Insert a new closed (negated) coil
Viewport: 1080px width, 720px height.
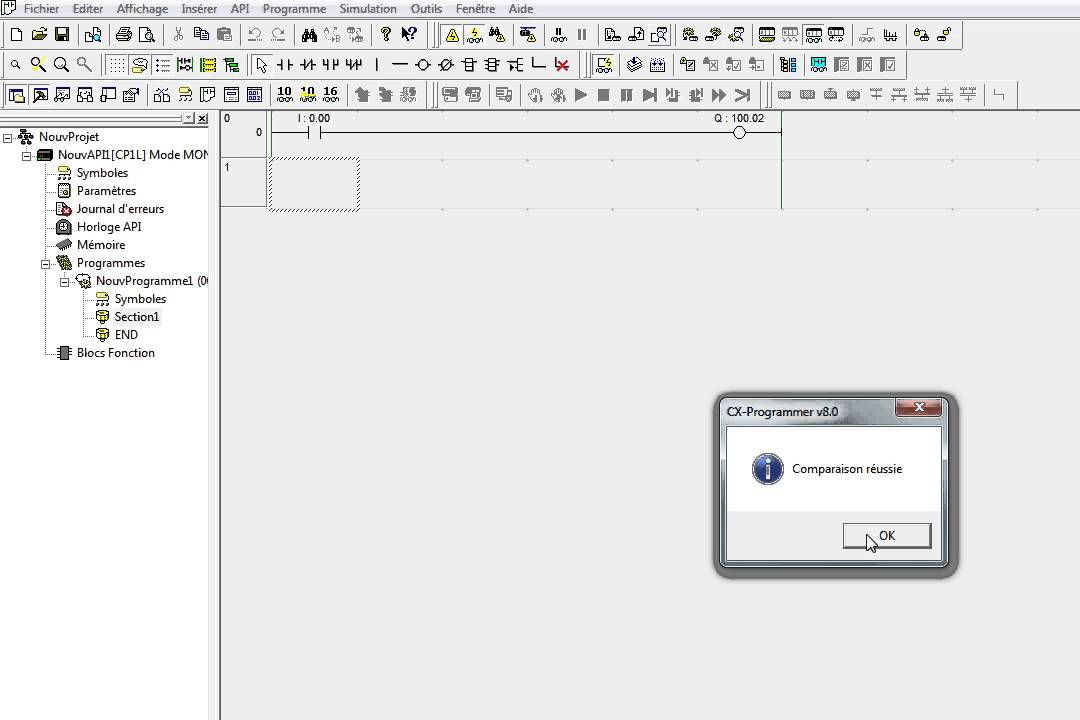click(446, 65)
